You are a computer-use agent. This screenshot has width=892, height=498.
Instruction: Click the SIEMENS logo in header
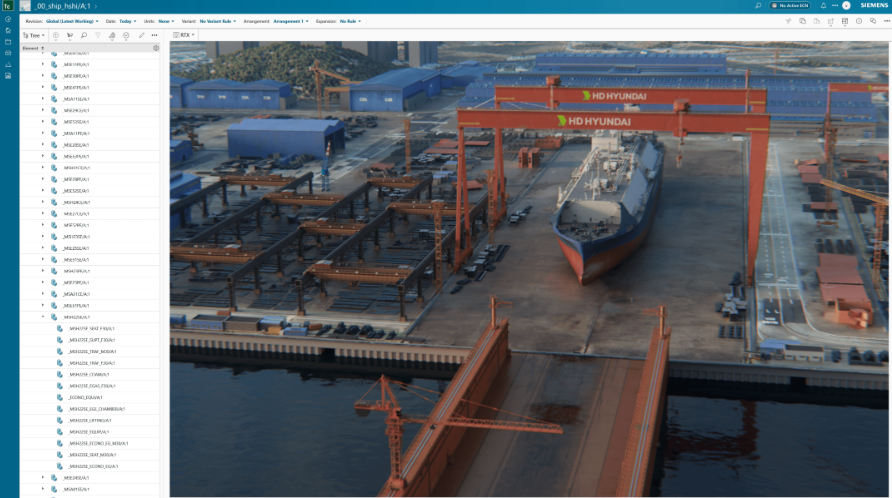(x=874, y=5)
